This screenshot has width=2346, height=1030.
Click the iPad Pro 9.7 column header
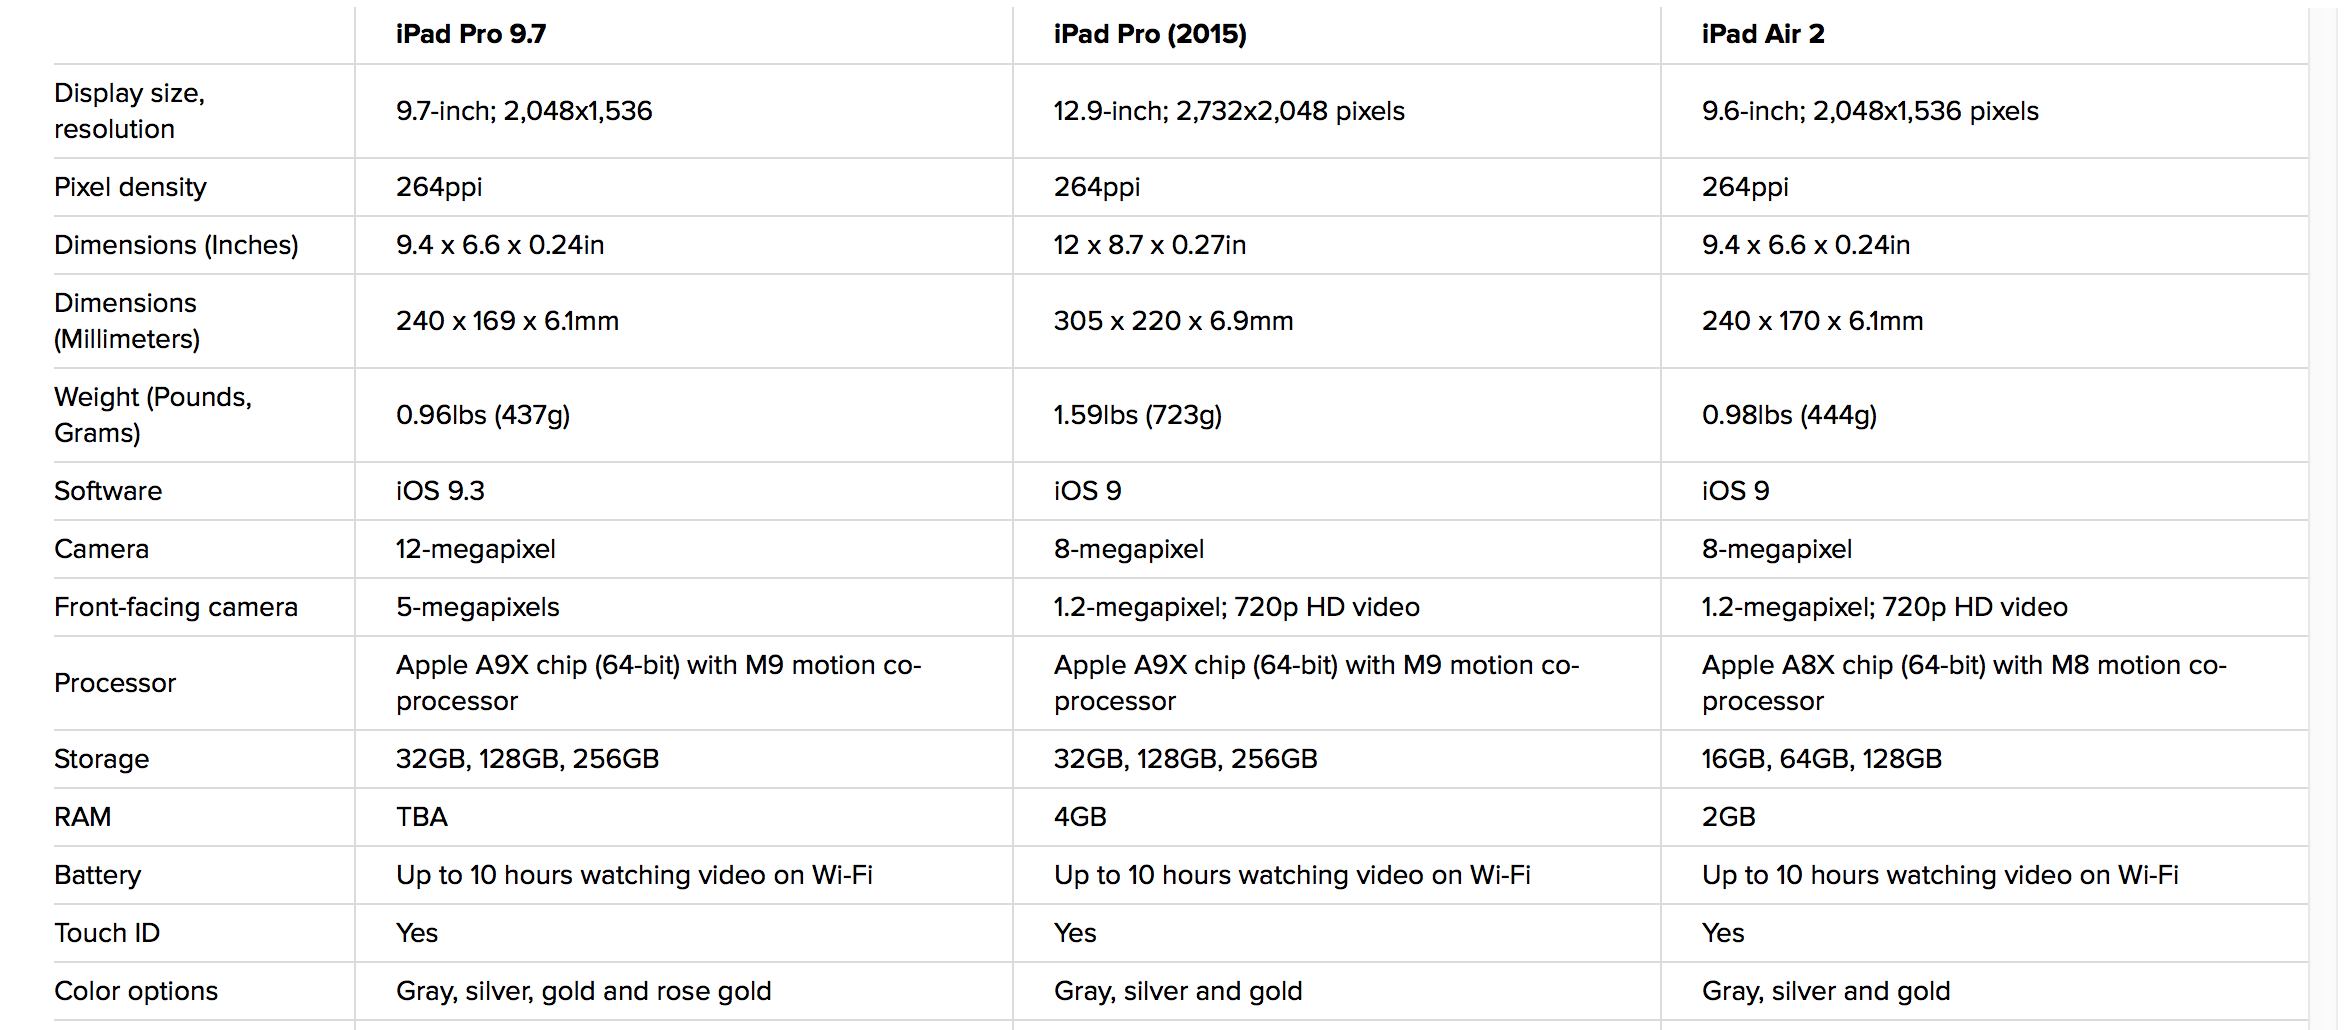(x=471, y=34)
